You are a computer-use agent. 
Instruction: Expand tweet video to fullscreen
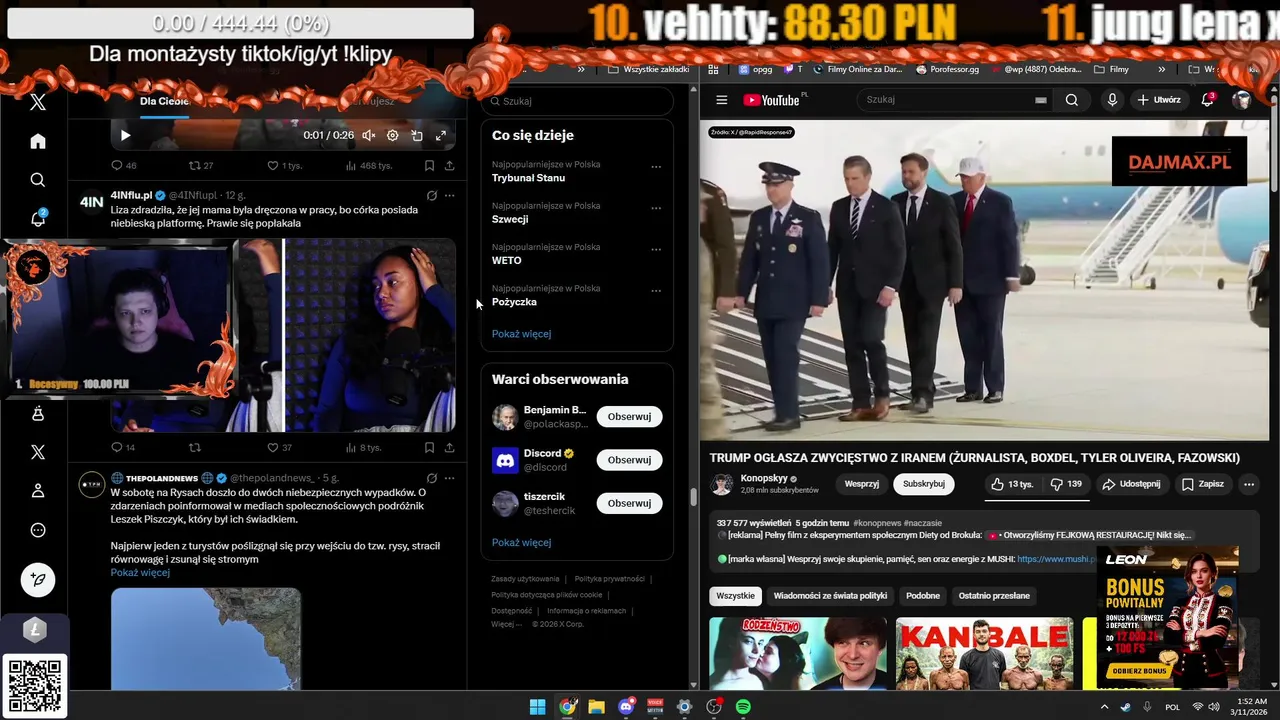click(440, 135)
